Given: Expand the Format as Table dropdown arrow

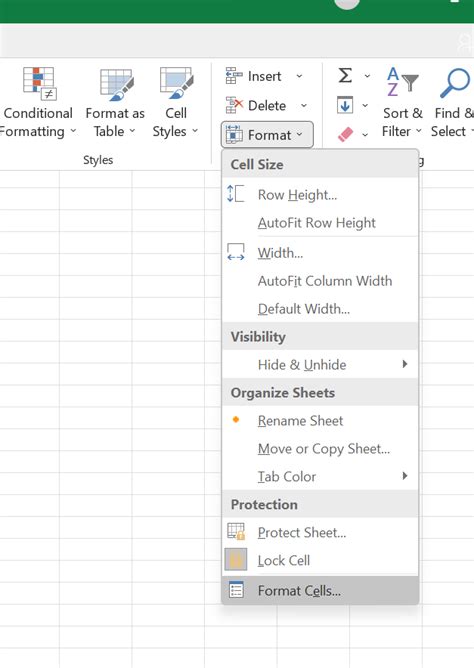Looking at the screenshot, I should (132, 131).
